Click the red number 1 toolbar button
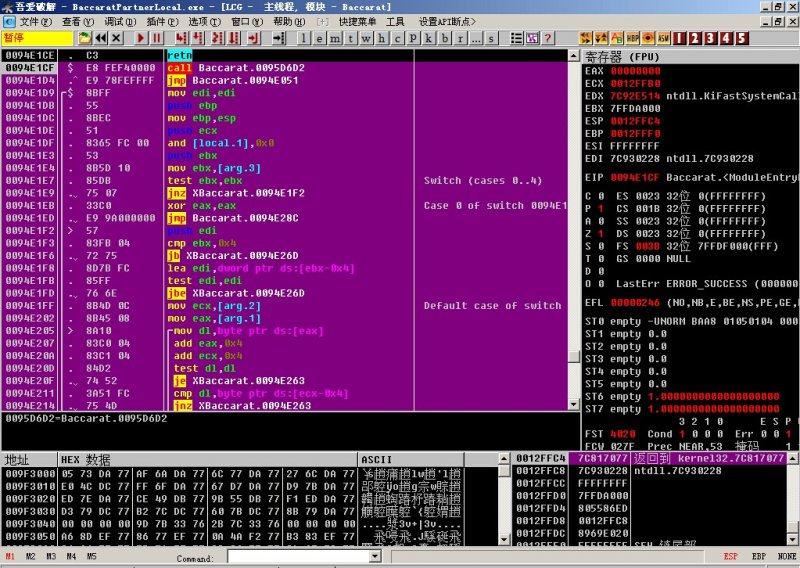 tap(680, 38)
